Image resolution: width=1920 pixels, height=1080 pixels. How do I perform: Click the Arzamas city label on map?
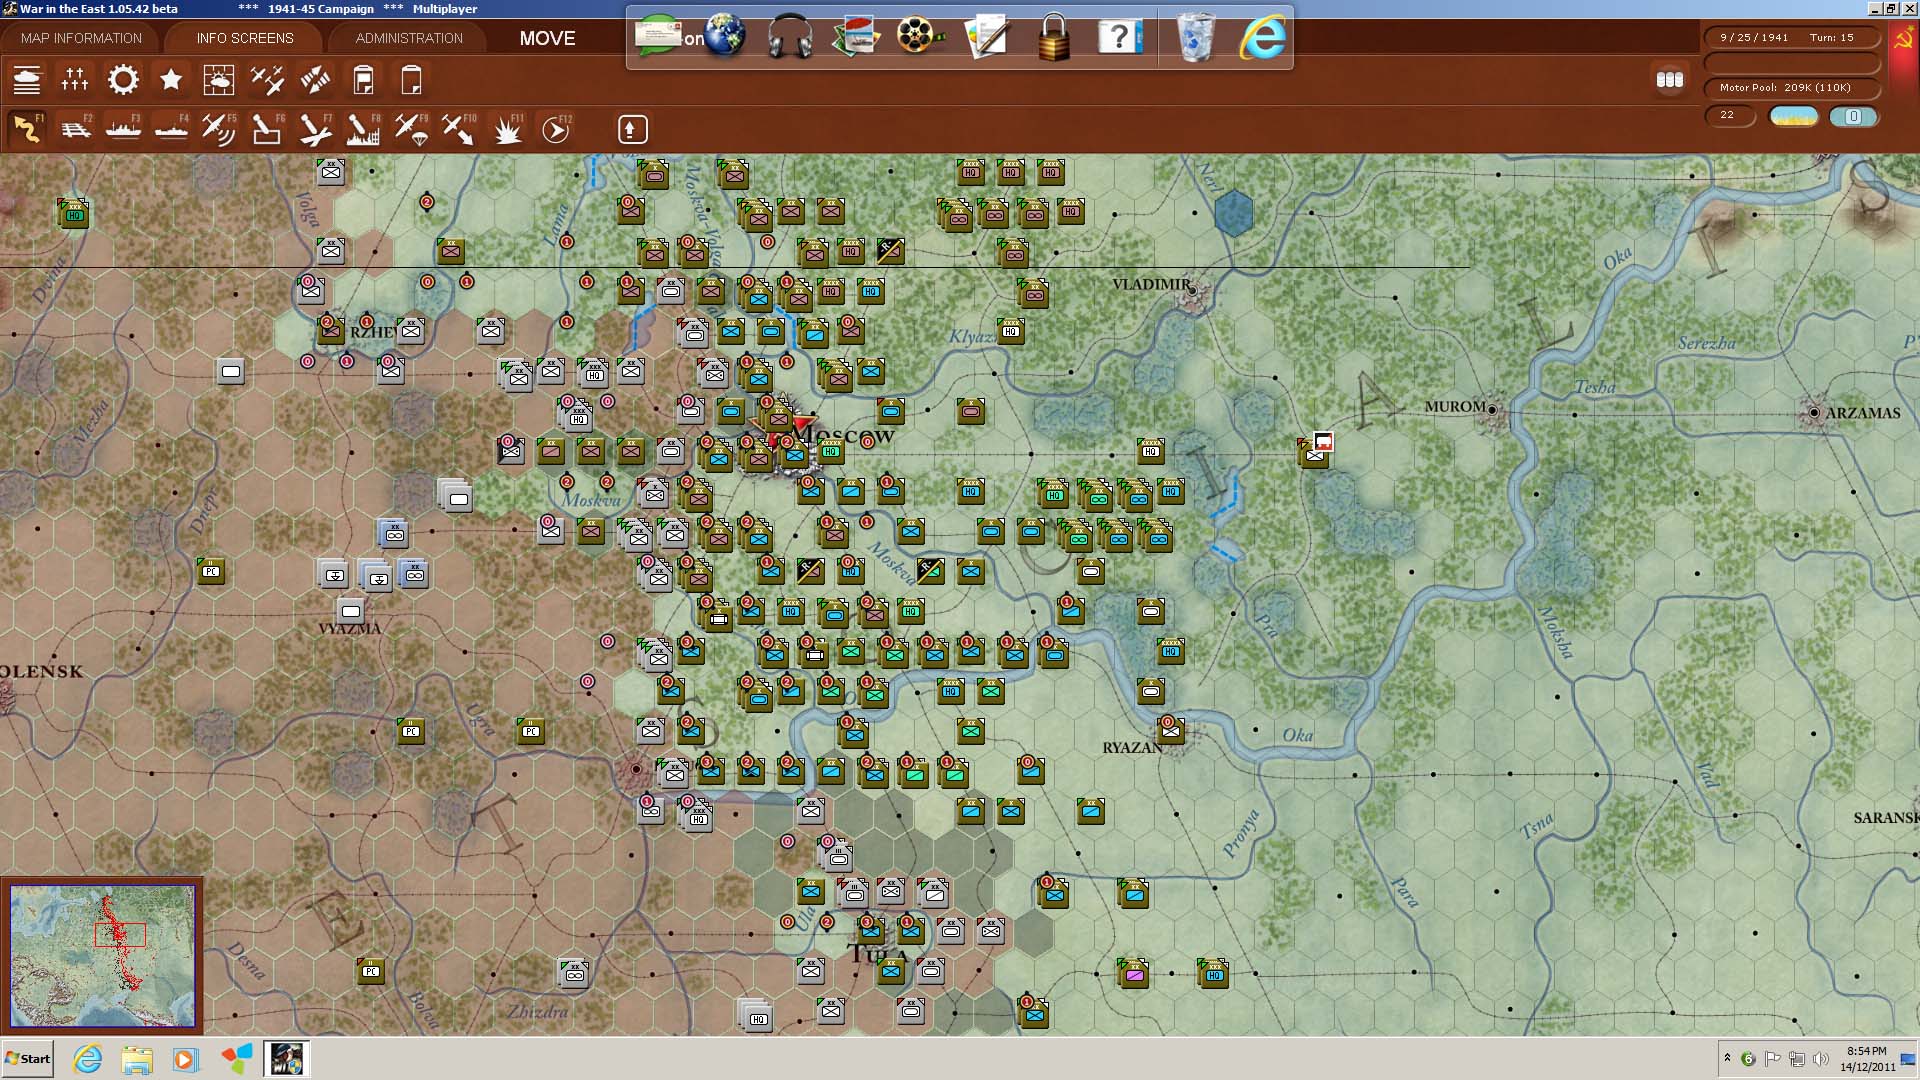coord(1863,413)
